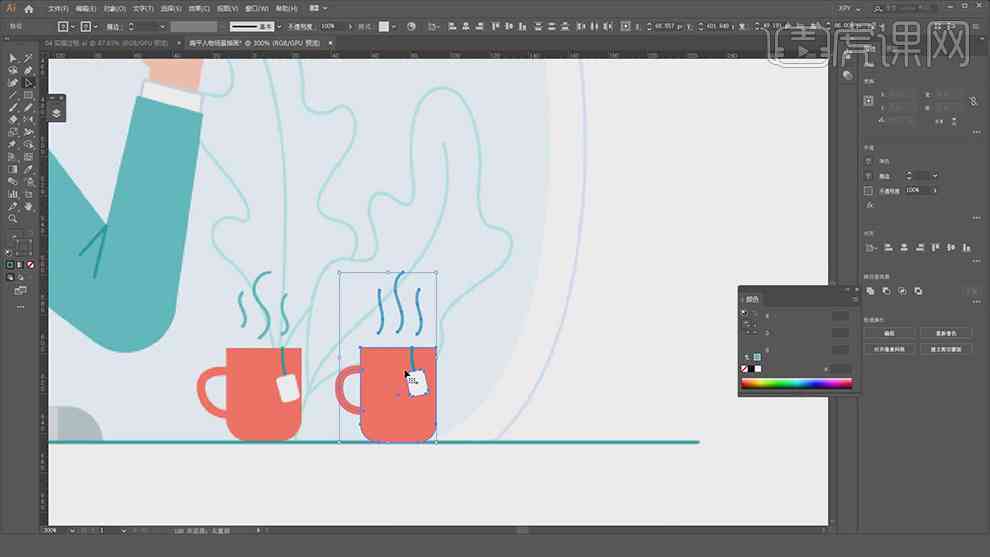Pick a color from the spectrum bar
990x557 pixels.
(x=797, y=383)
